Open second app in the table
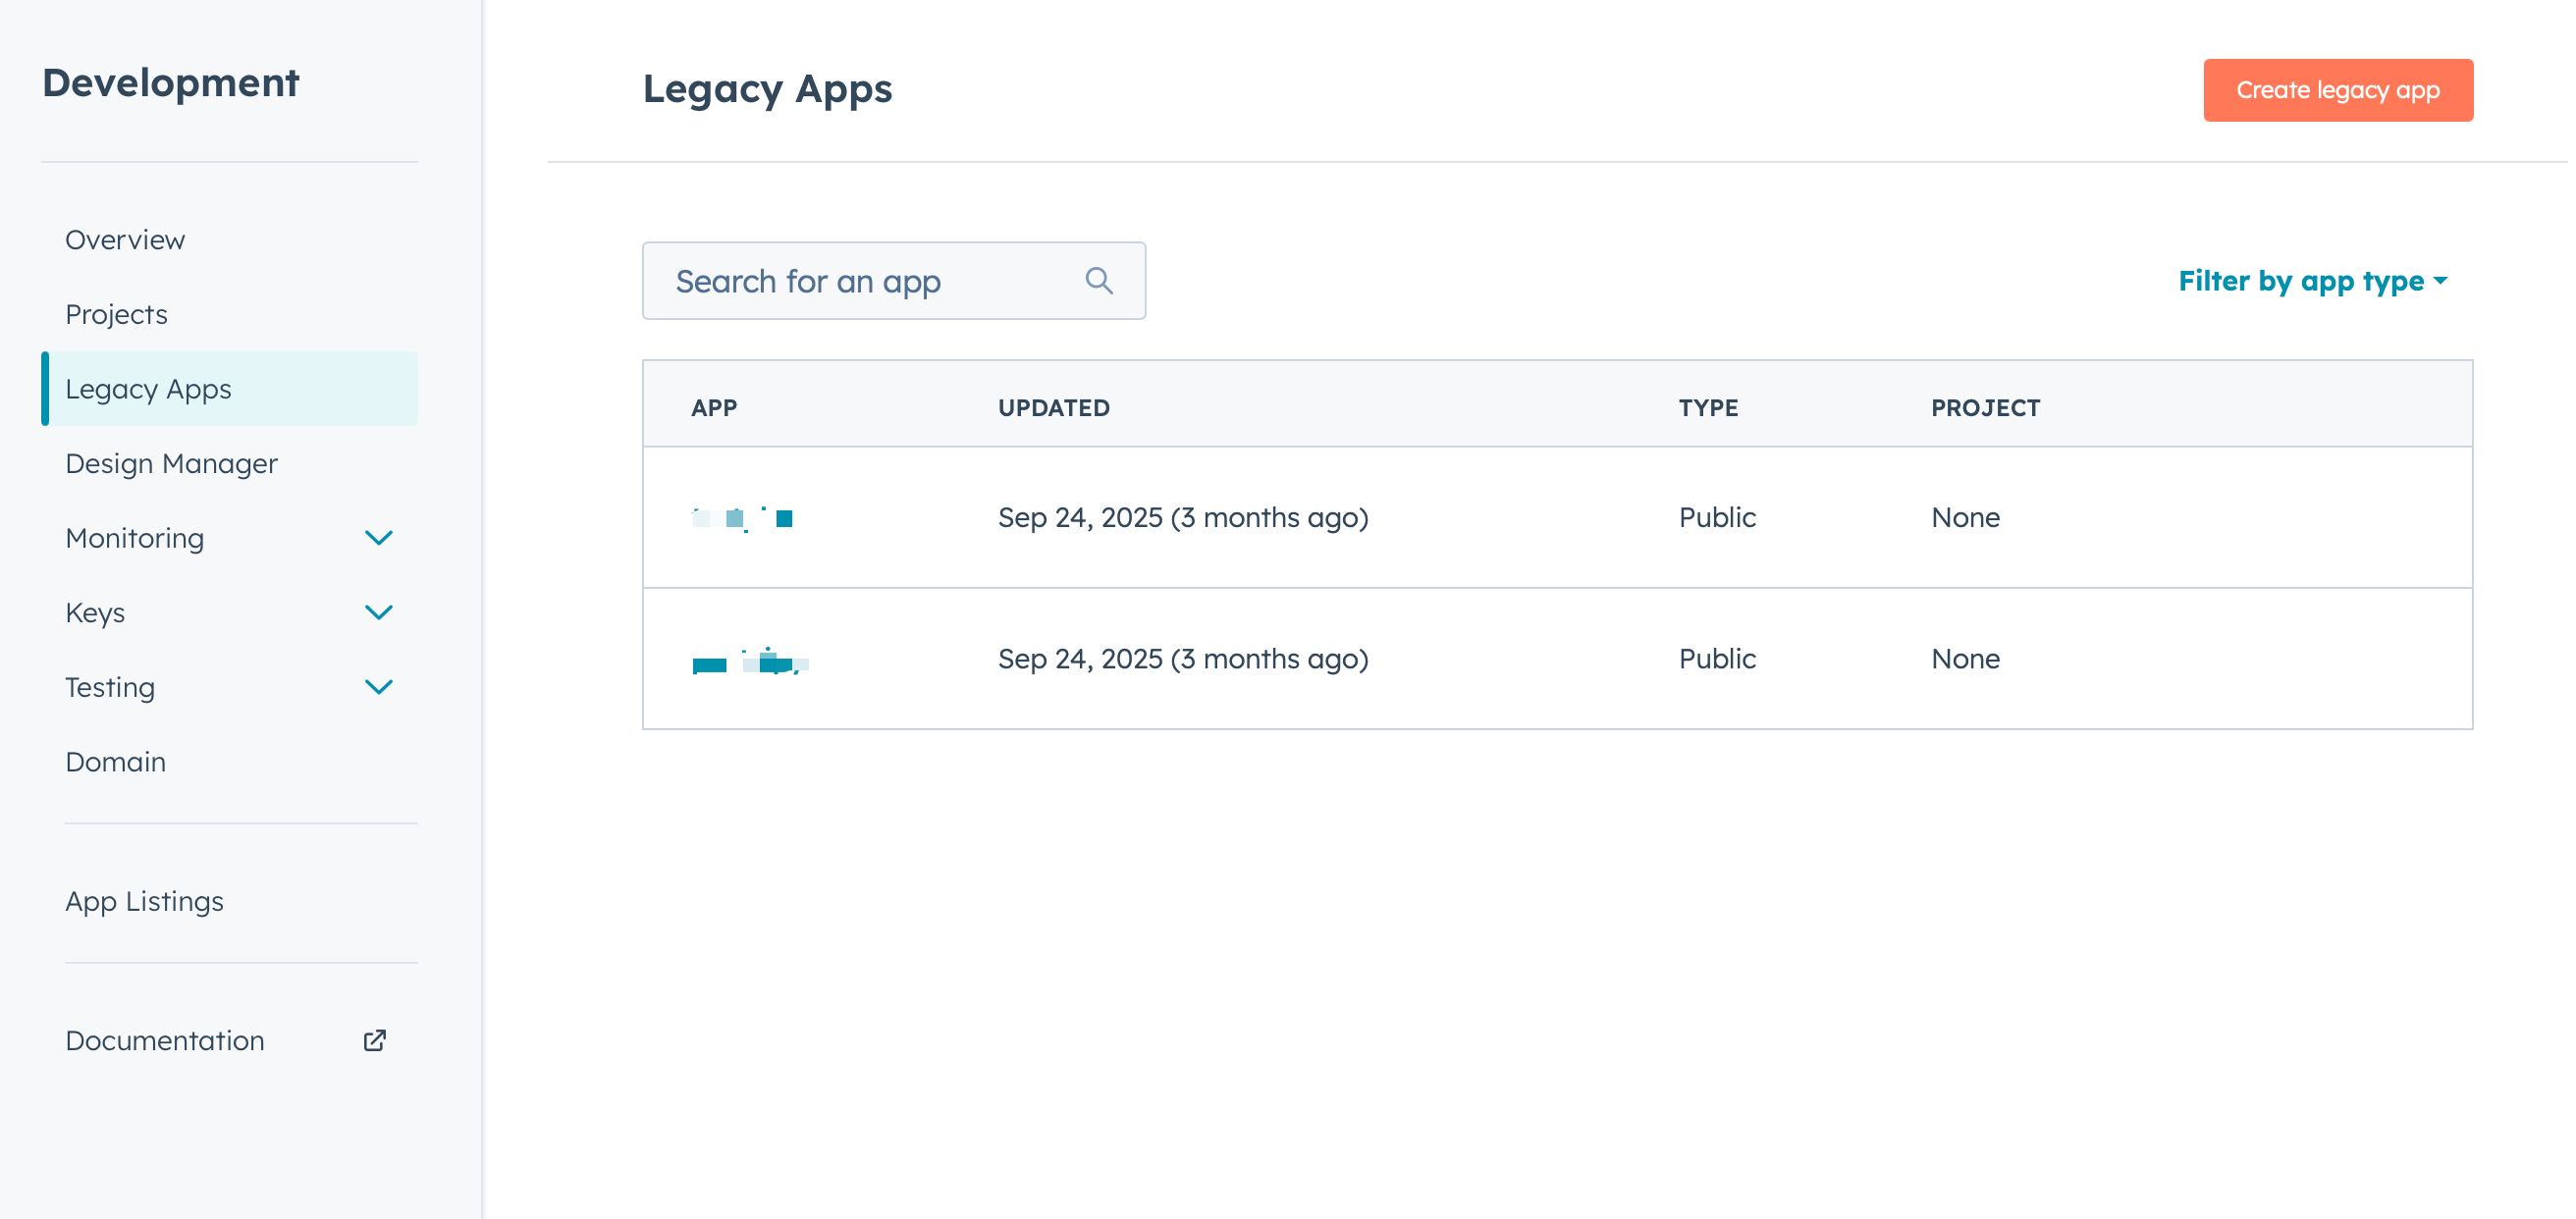 pos(750,661)
